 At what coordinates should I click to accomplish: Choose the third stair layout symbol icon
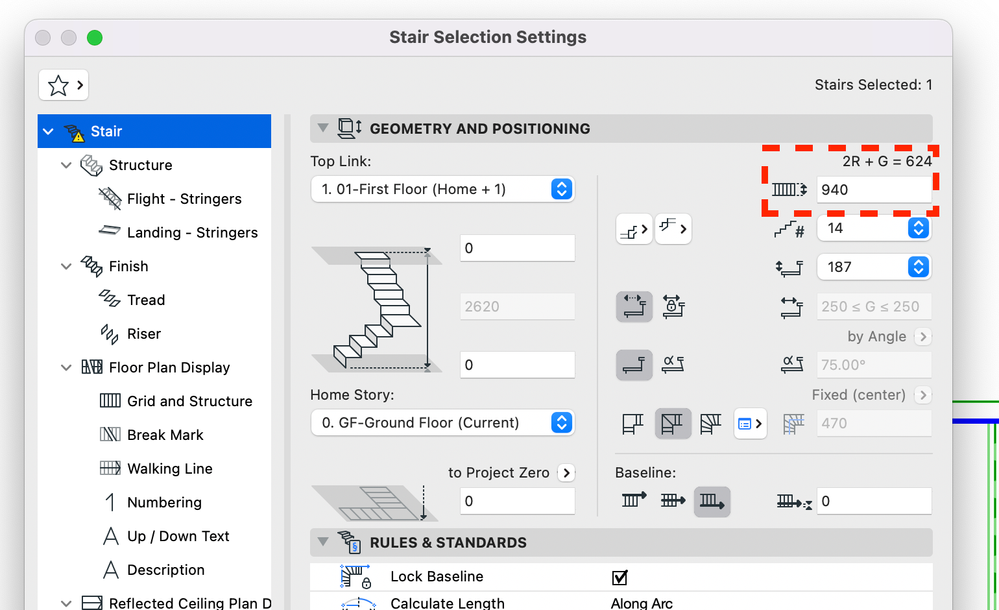click(711, 423)
